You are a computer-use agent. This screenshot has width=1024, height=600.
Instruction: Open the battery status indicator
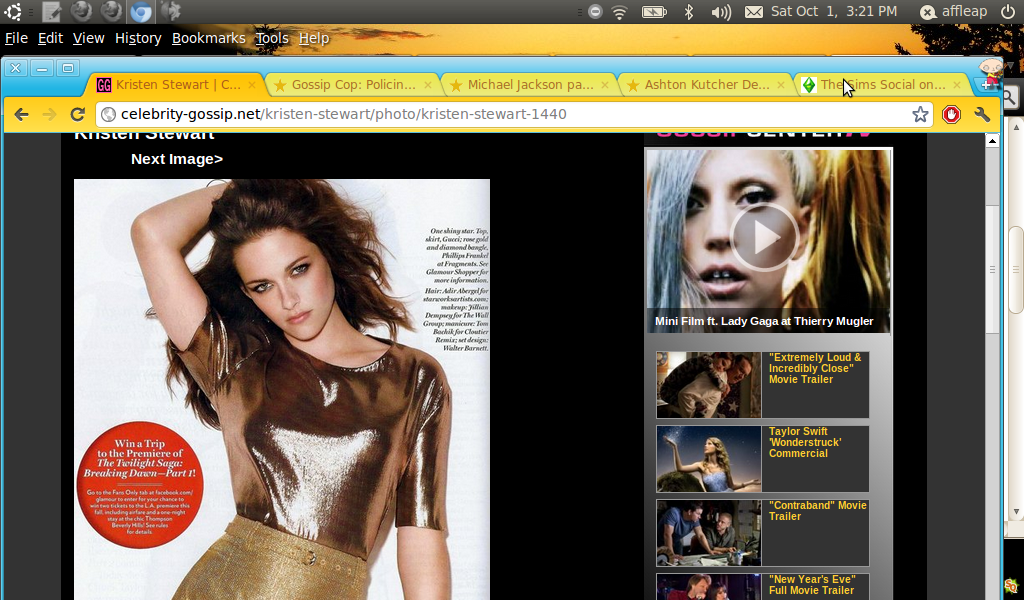click(654, 12)
